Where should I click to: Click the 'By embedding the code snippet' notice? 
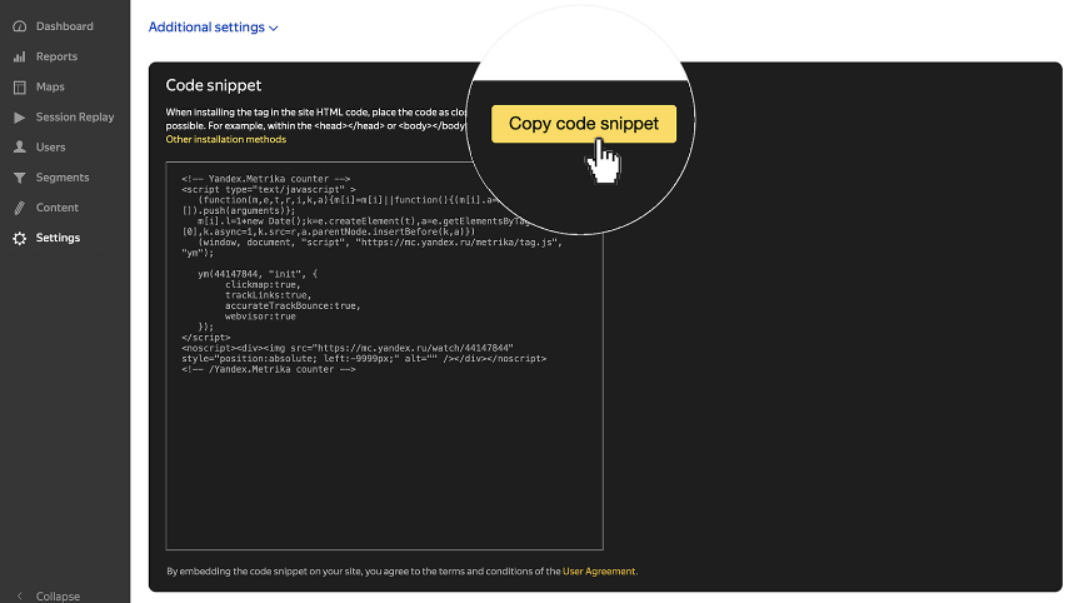402,572
